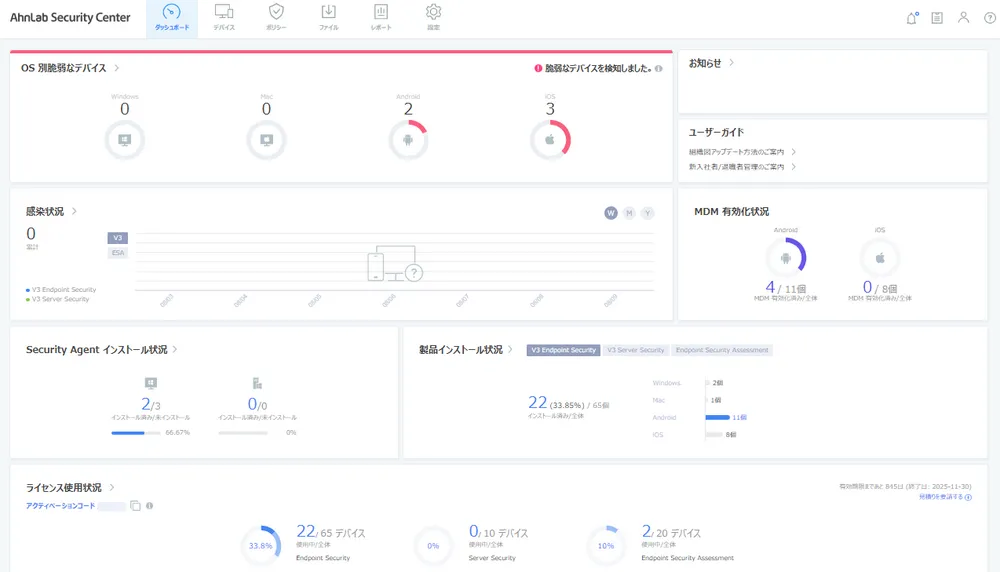The image size is (1000, 572).
Task: Select the V3 Server Security tab
Action: [636, 350]
